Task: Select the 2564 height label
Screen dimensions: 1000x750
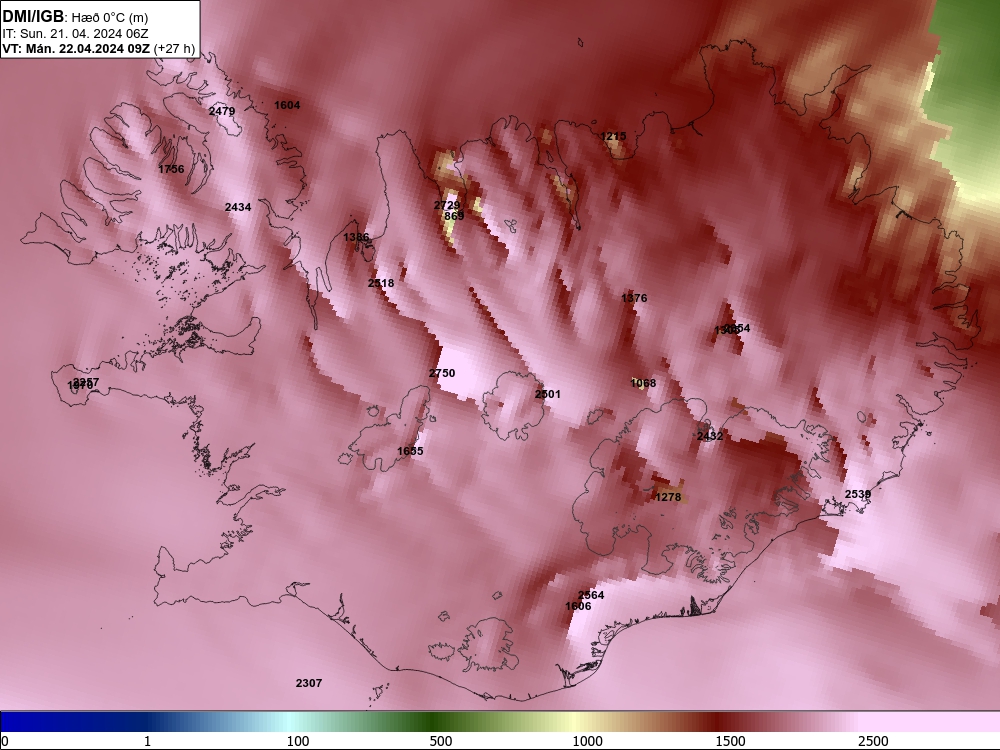Action: click(x=591, y=595)
